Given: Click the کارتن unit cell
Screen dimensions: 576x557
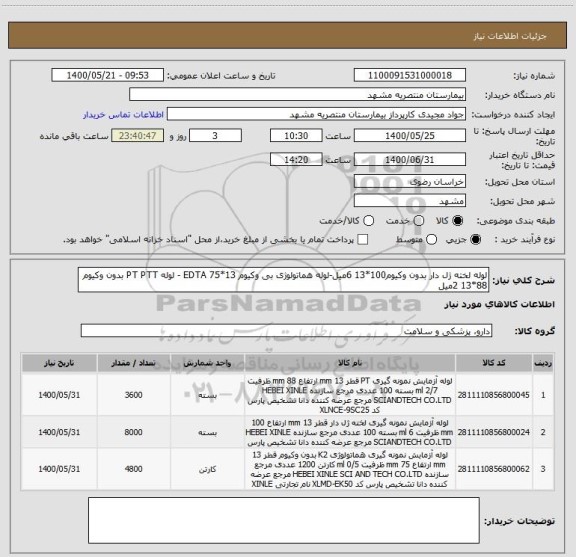Looking at the screenshot, I should coord(208,469).
